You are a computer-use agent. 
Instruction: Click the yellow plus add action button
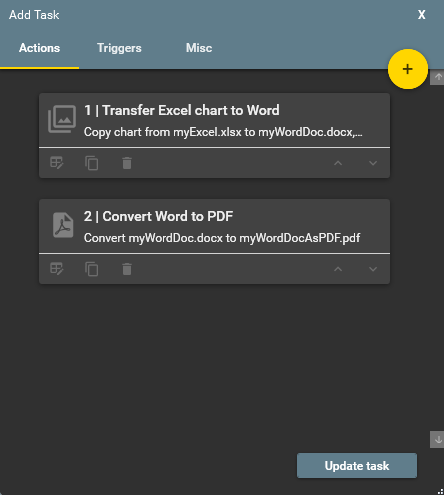pos(408,69)
